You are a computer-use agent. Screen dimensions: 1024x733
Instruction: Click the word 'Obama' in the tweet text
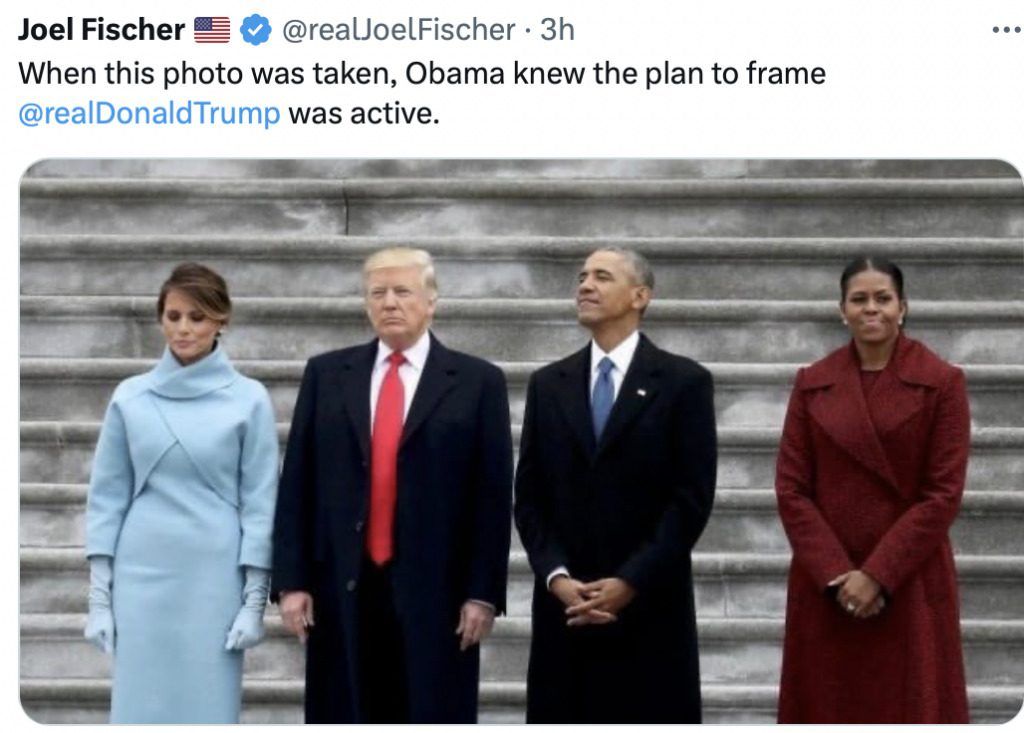point(455,73)
